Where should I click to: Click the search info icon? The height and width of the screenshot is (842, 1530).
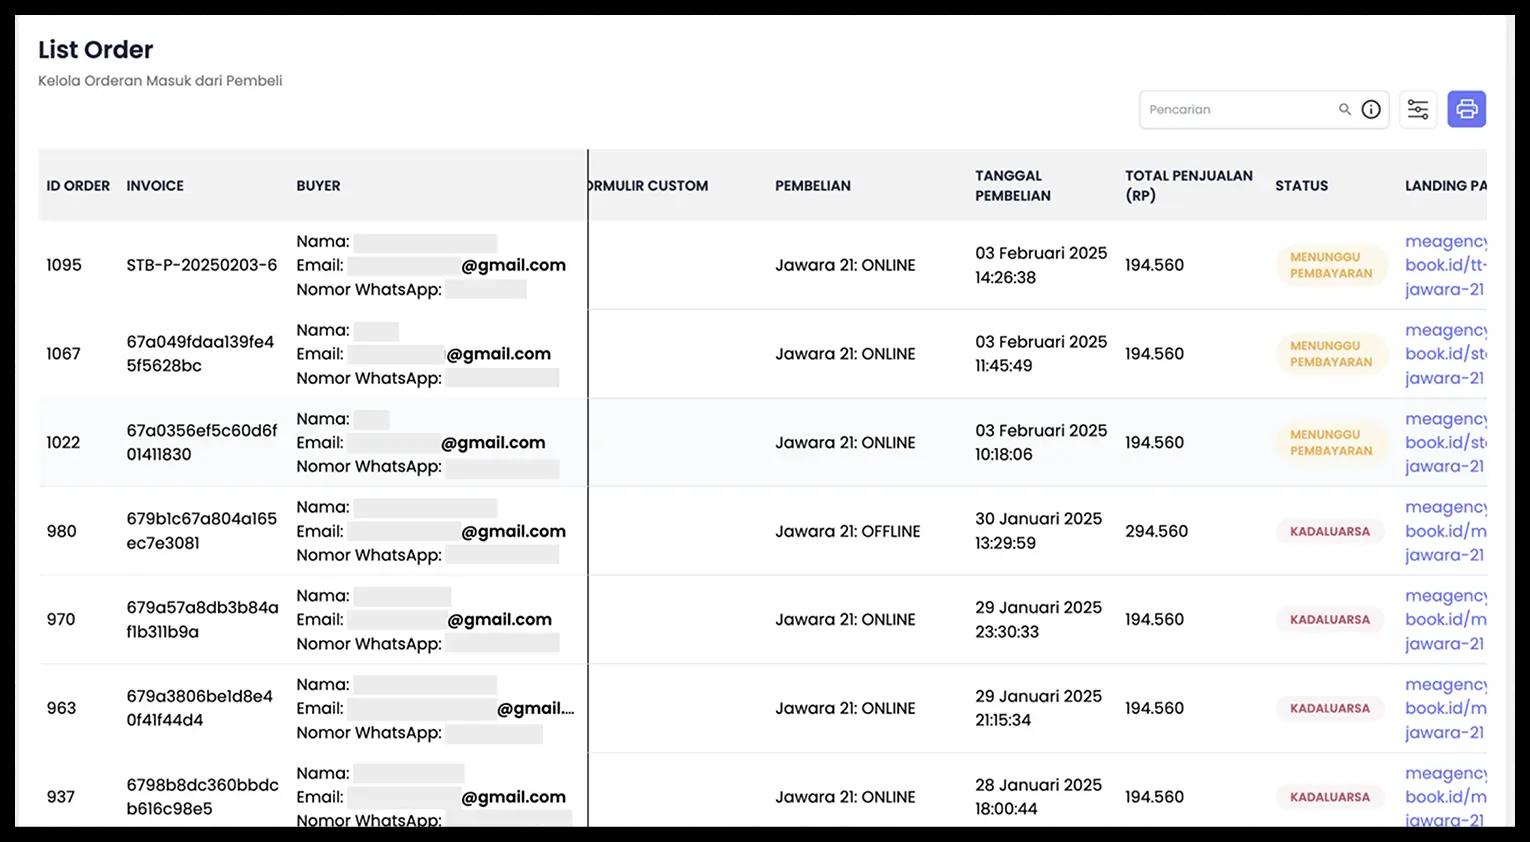pos(1371,110)
